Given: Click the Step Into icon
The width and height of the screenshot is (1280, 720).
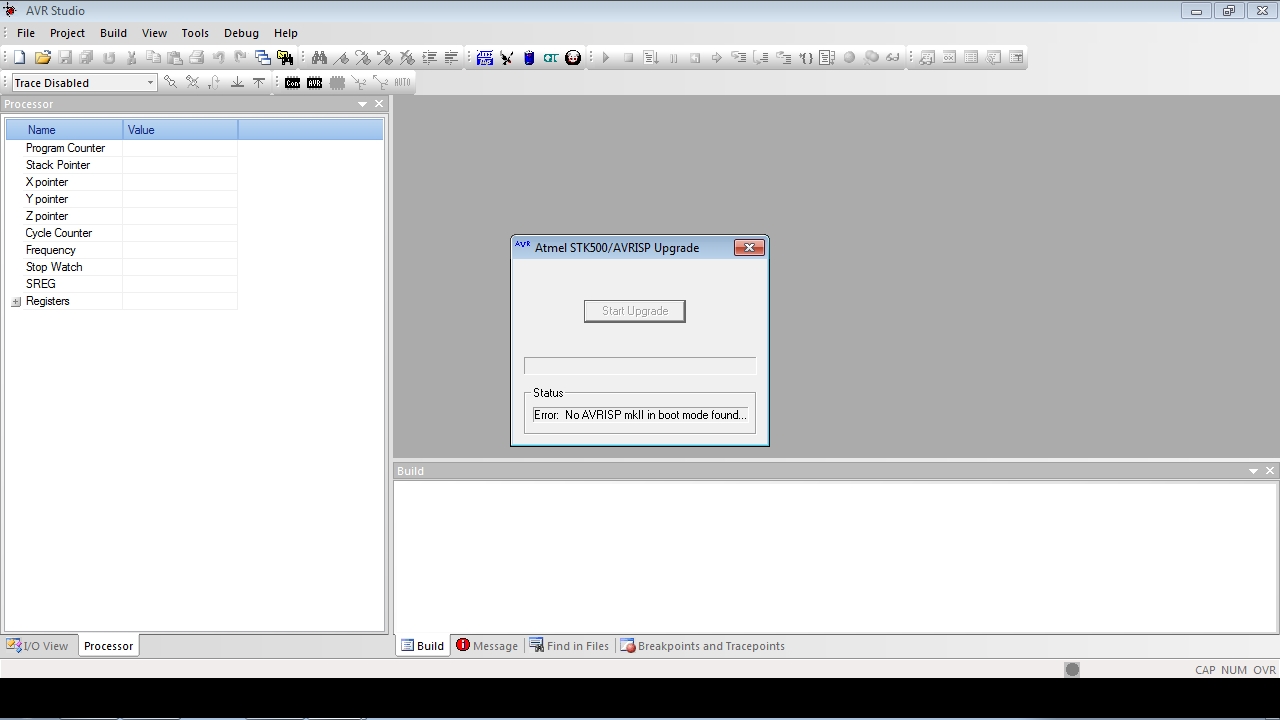Looking at the screenshot, I should click(739, 58).
